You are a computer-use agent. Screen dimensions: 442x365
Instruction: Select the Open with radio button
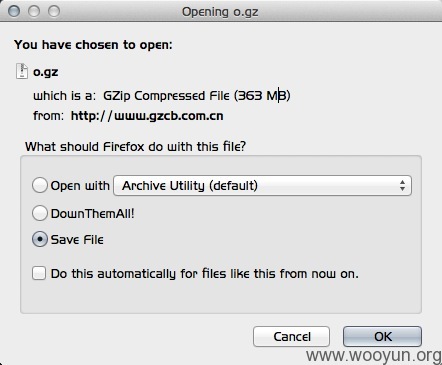coord(40,185)
